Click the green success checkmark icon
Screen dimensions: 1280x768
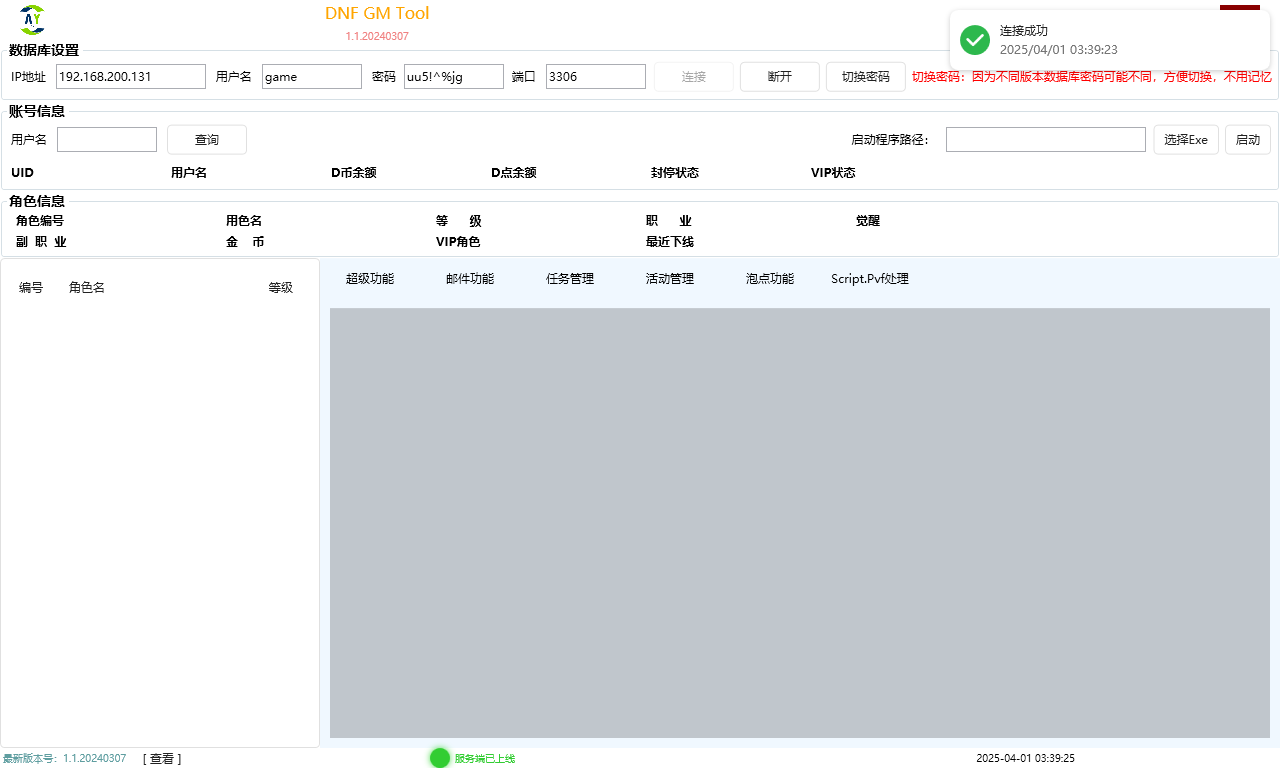click(x=975, y=40)
